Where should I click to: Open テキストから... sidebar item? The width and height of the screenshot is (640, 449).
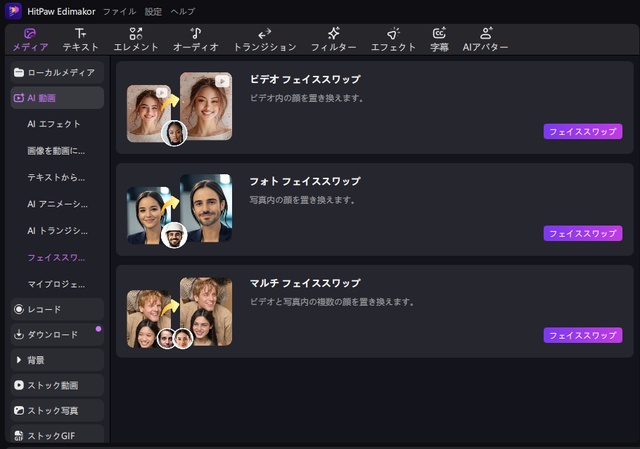56,178
